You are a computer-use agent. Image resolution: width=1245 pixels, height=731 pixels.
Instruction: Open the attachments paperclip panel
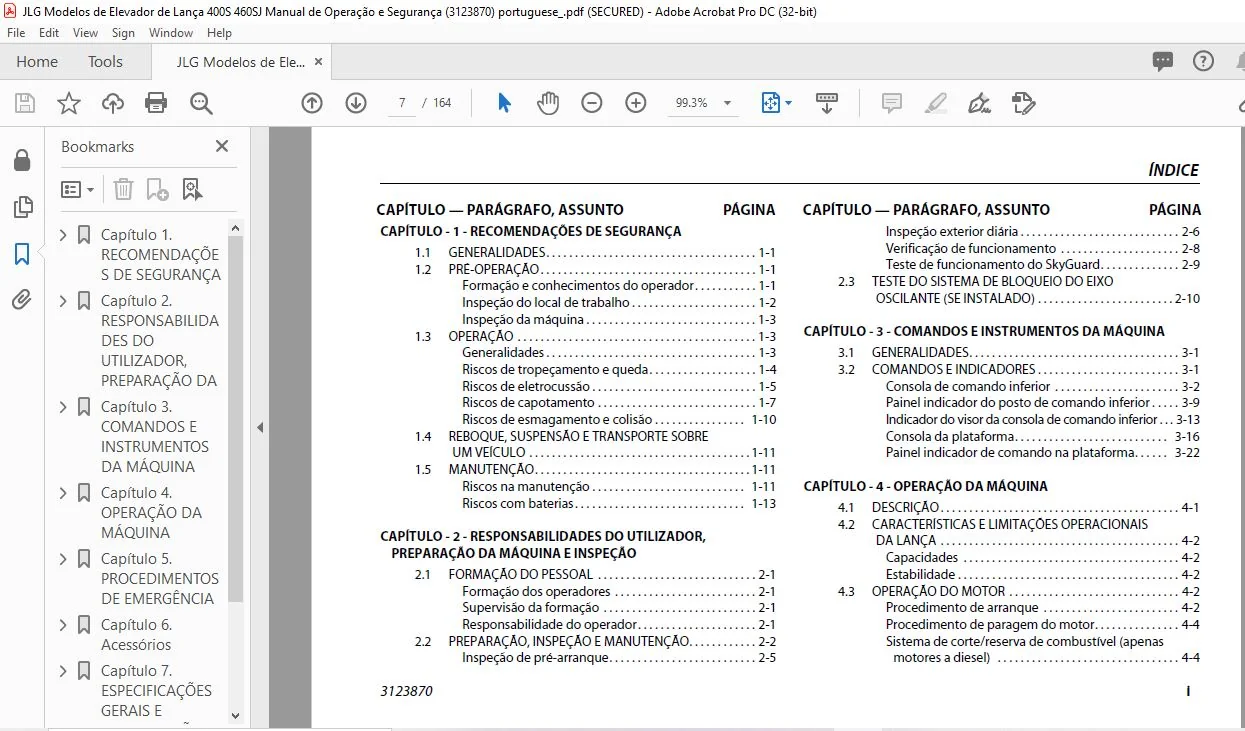(x=22, y=300)
